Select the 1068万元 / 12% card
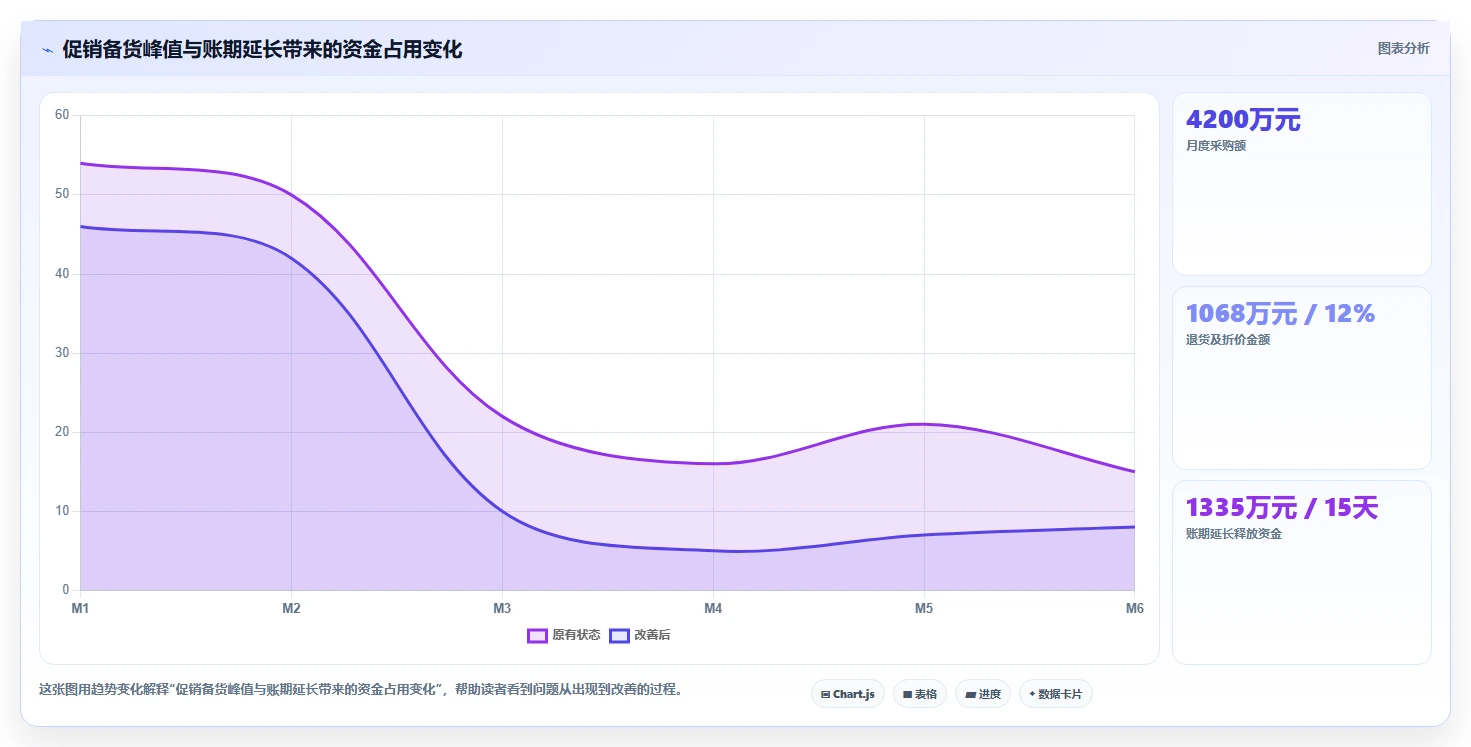Screen dimensions: 1471x747 pyautogui.click(x=1301, y=378)
